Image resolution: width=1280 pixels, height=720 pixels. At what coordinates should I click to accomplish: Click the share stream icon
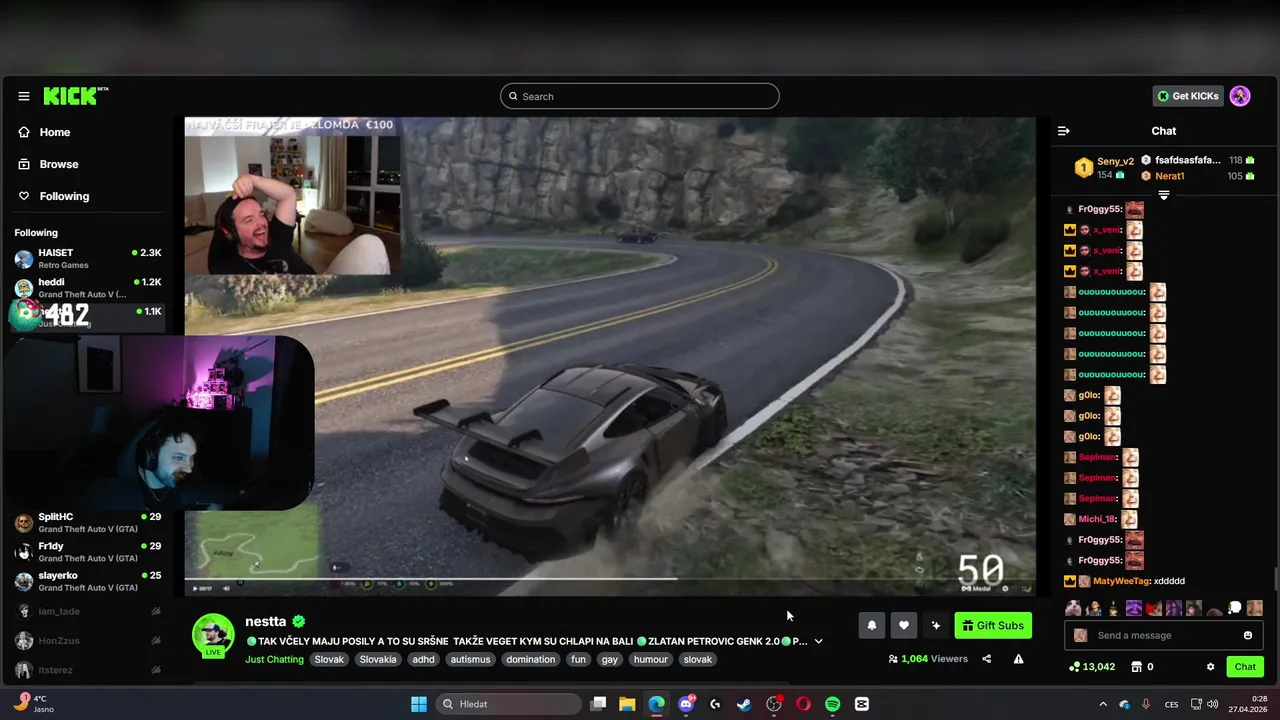pyautogui.click(x=987, y=659)
